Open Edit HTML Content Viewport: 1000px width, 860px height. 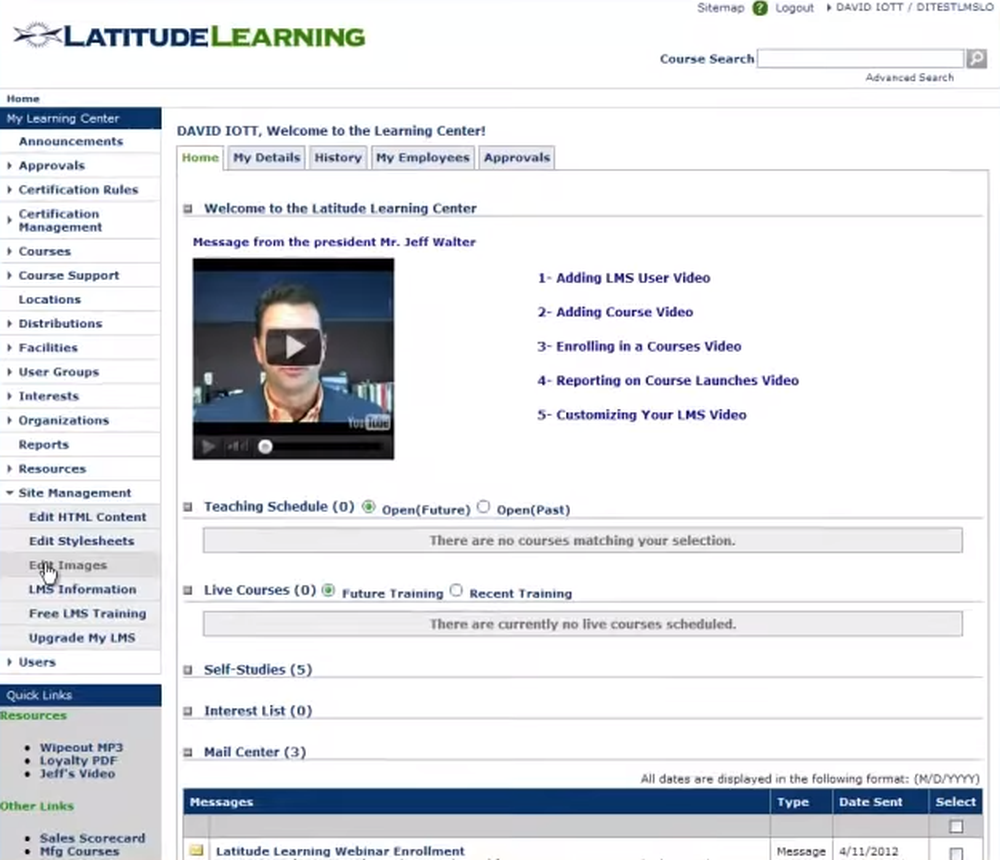87,517
